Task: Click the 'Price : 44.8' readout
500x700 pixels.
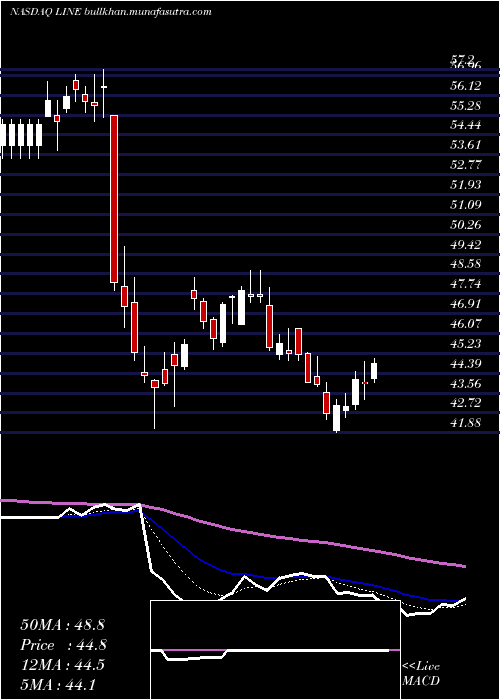Action: 63,645
